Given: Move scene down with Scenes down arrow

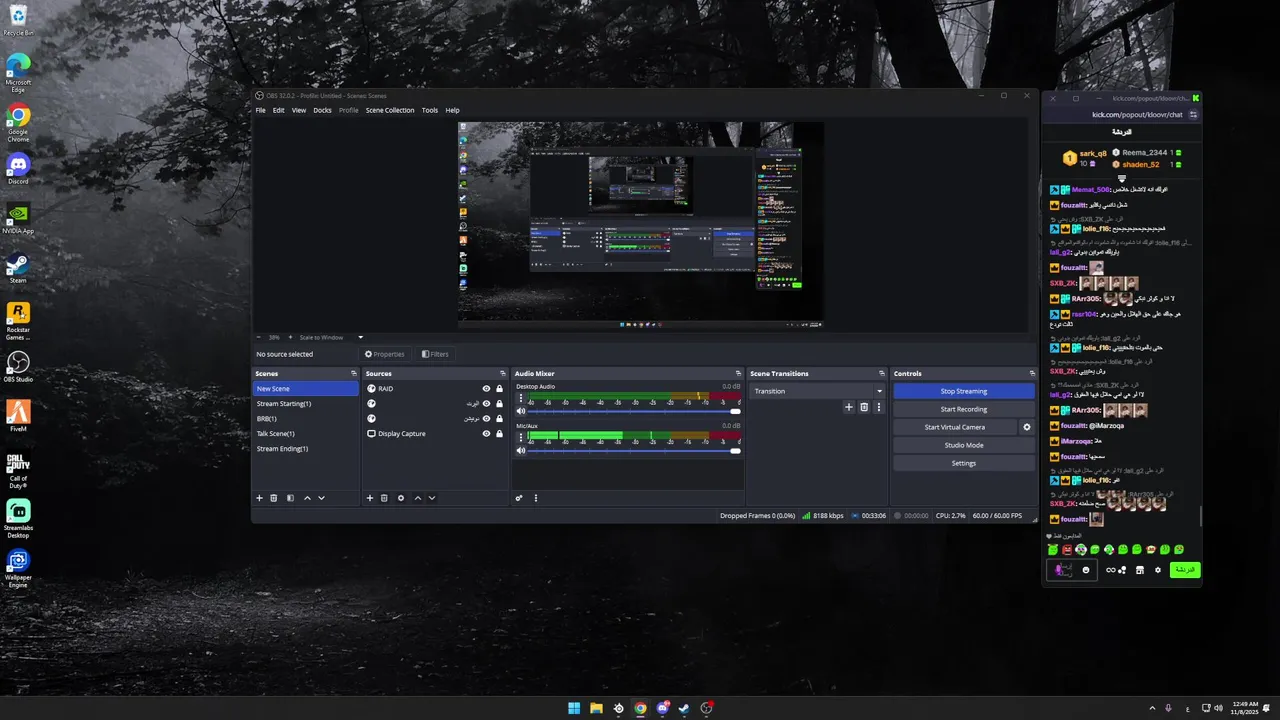Looking at the screenshot, I should tap(321, 498).
